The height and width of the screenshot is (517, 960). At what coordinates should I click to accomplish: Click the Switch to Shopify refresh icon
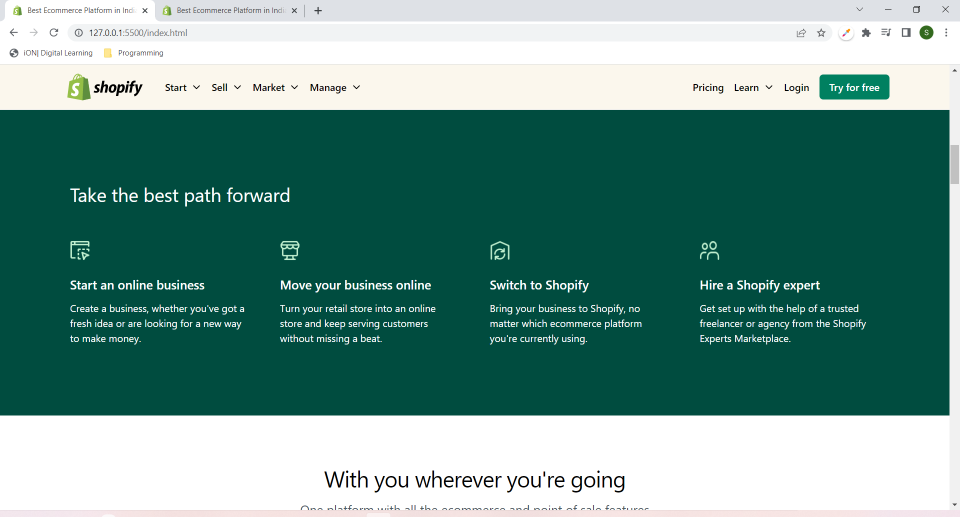click(500, 251)
